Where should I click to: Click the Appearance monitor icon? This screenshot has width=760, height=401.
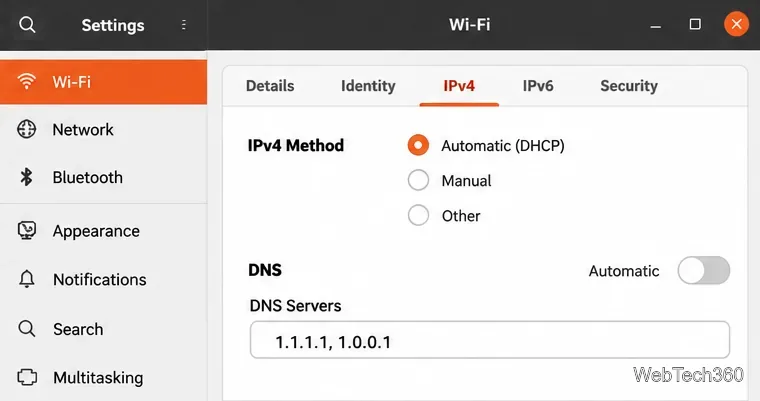click(27, 231)
